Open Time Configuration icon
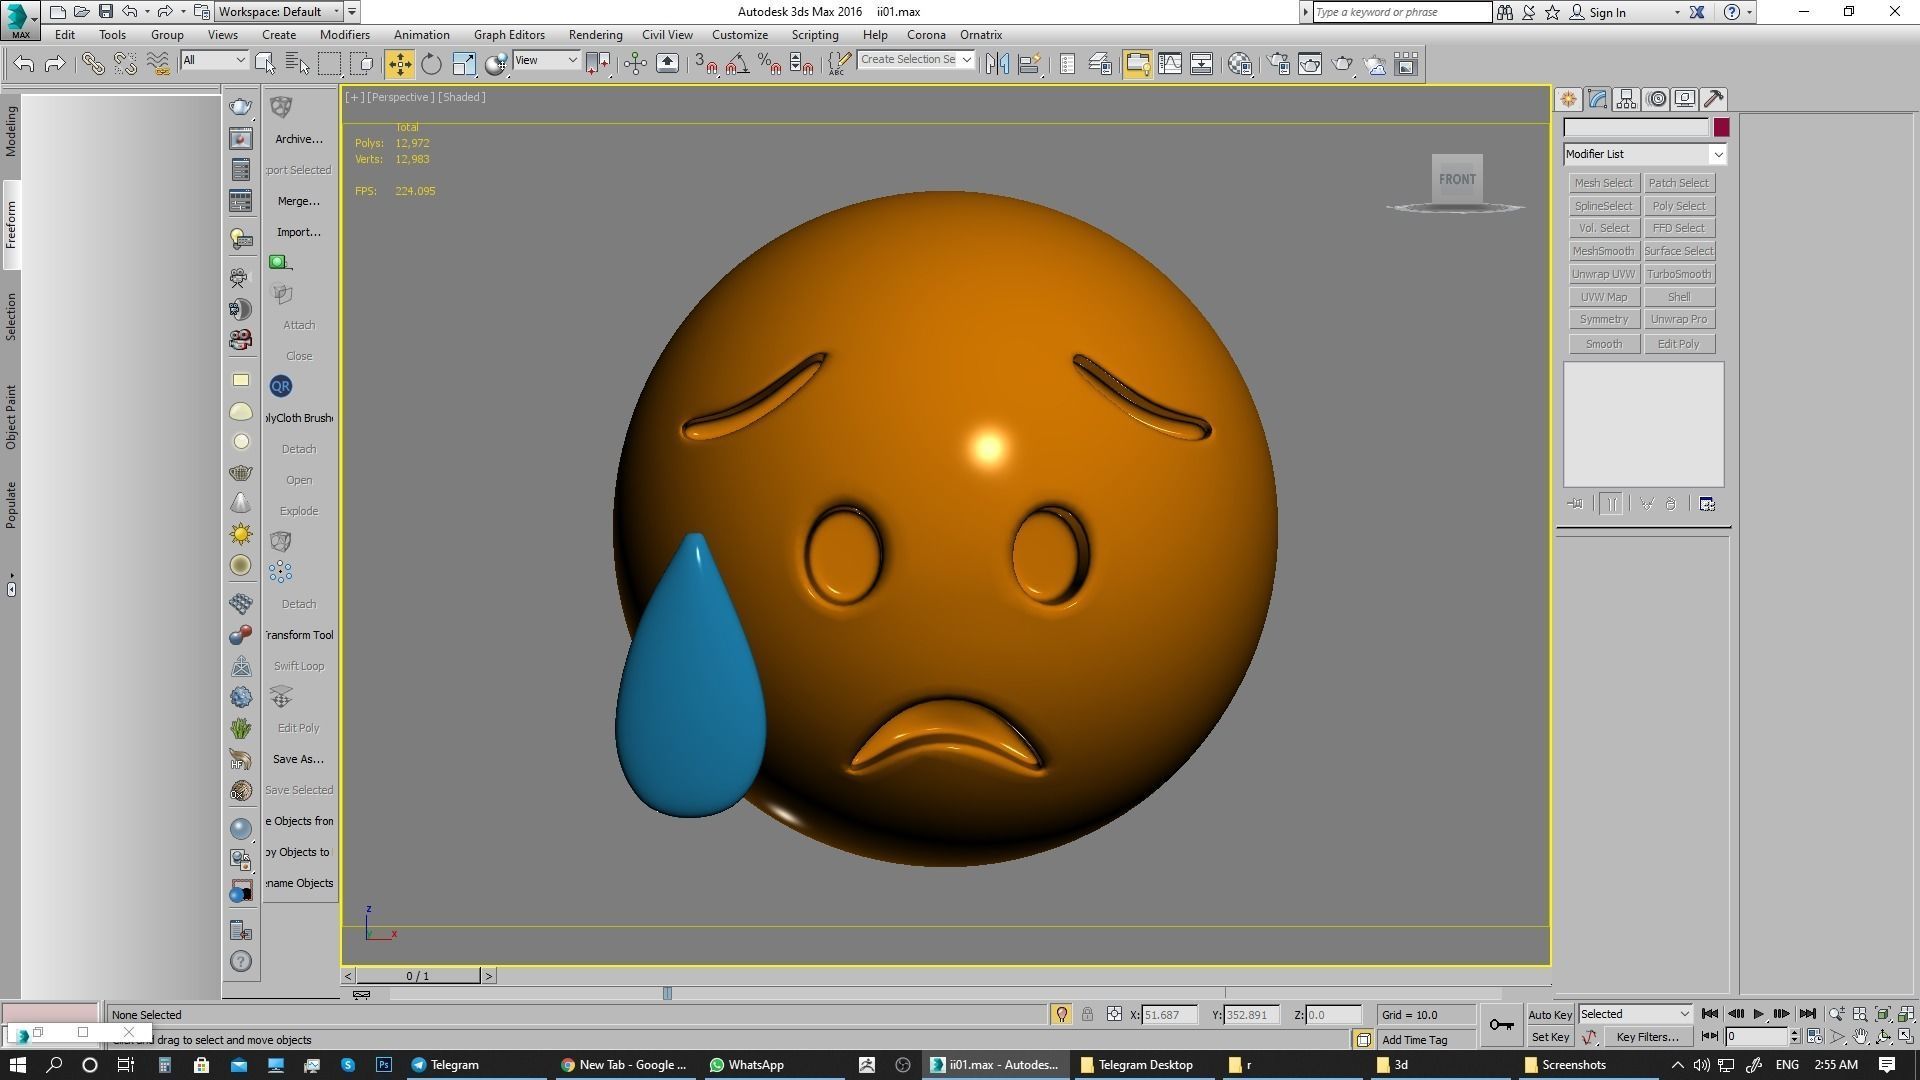 (x=1815, y=1037)
